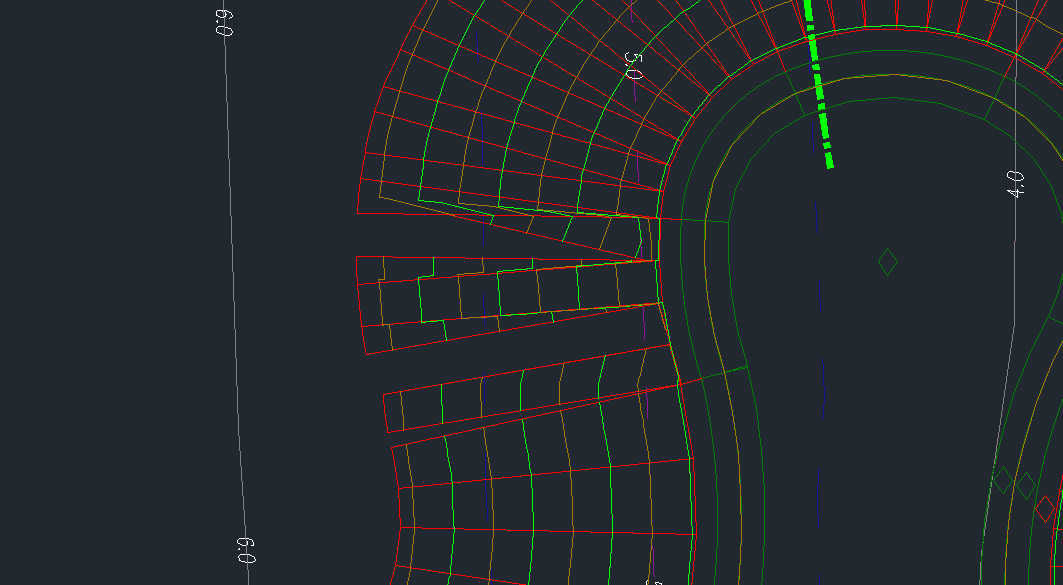Click the short magenta stub below the fan grid
This screenshot has width=1063, height=585.
pos(644,325)
